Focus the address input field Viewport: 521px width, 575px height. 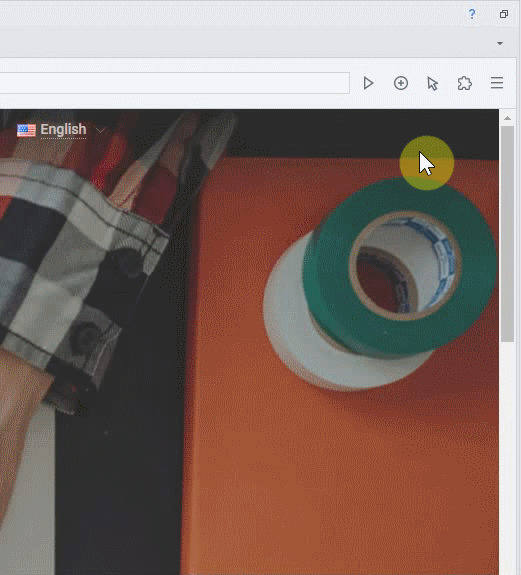174,83
